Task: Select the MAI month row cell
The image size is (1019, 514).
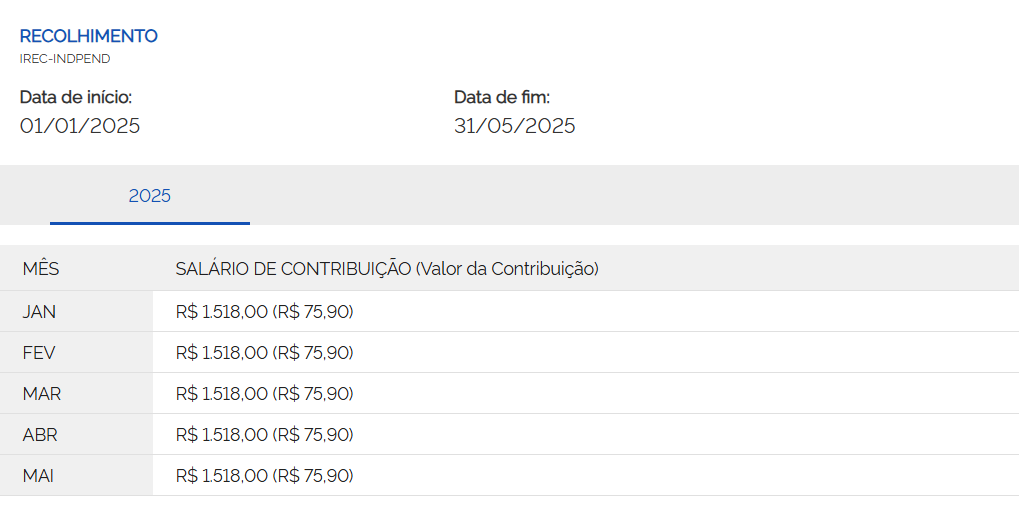Action: pyautogui.click(x=76, y=476)
